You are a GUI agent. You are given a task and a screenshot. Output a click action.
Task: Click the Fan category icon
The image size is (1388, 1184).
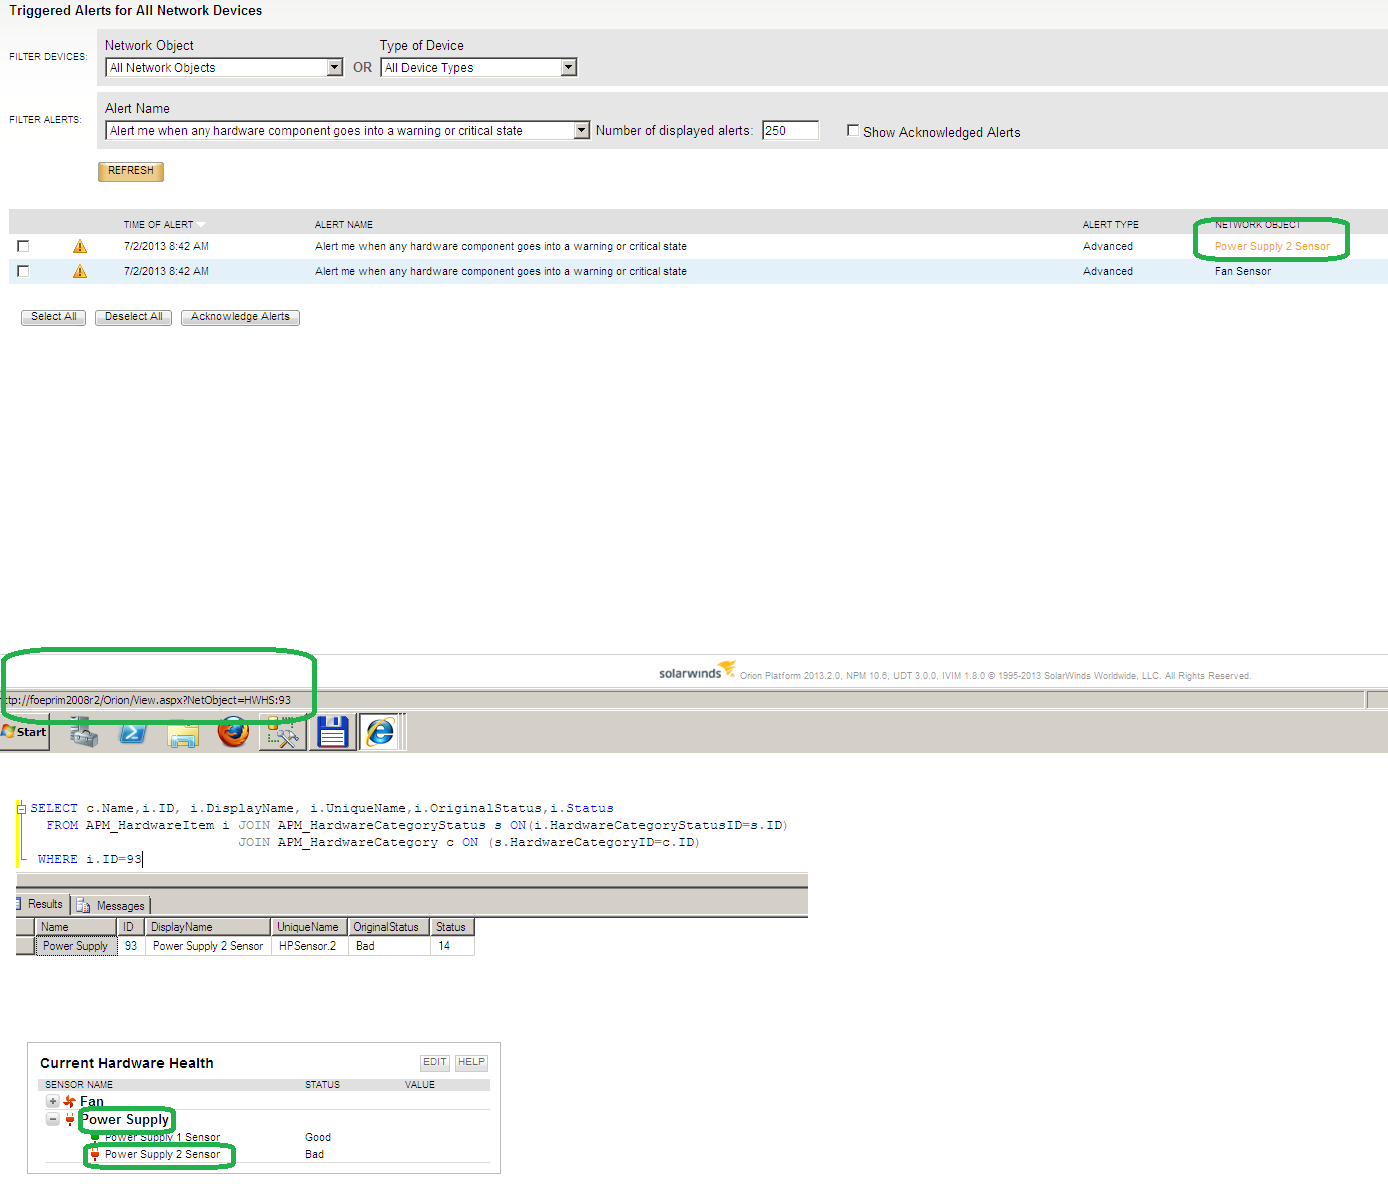click(69, 1101)
